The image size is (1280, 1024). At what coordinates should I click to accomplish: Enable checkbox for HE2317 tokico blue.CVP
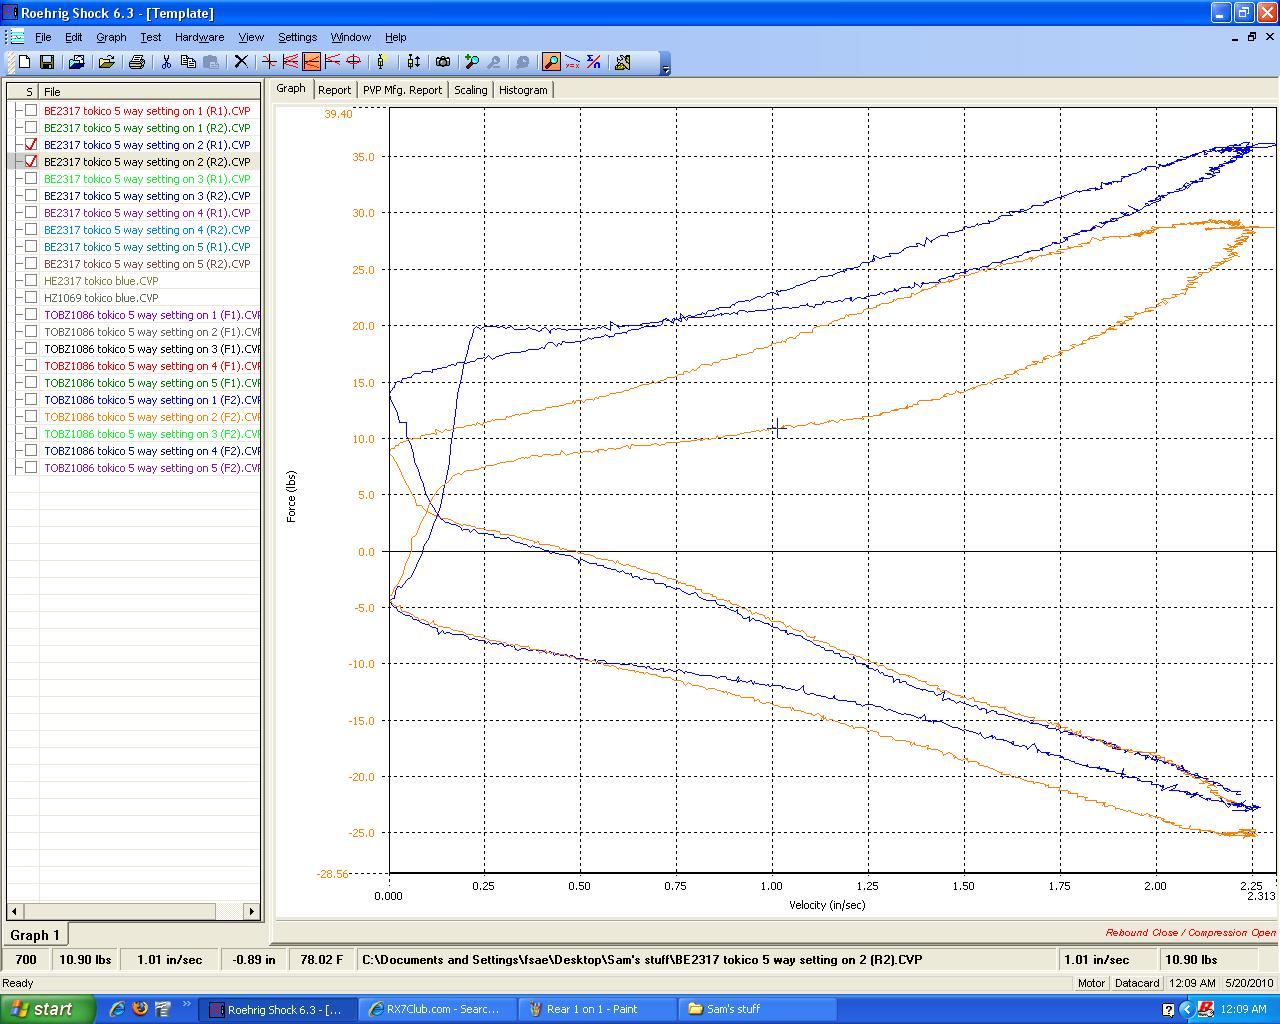pos(31,281)
